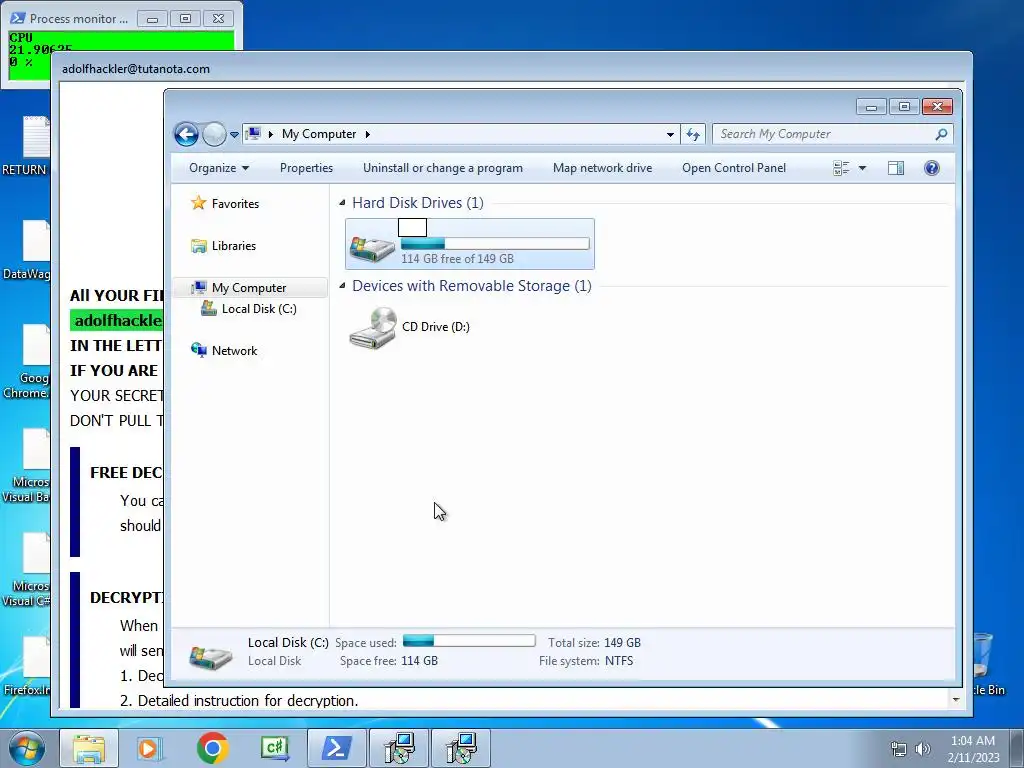Maximize the My Computer window
1024x768 pixels.
[904, 106]
